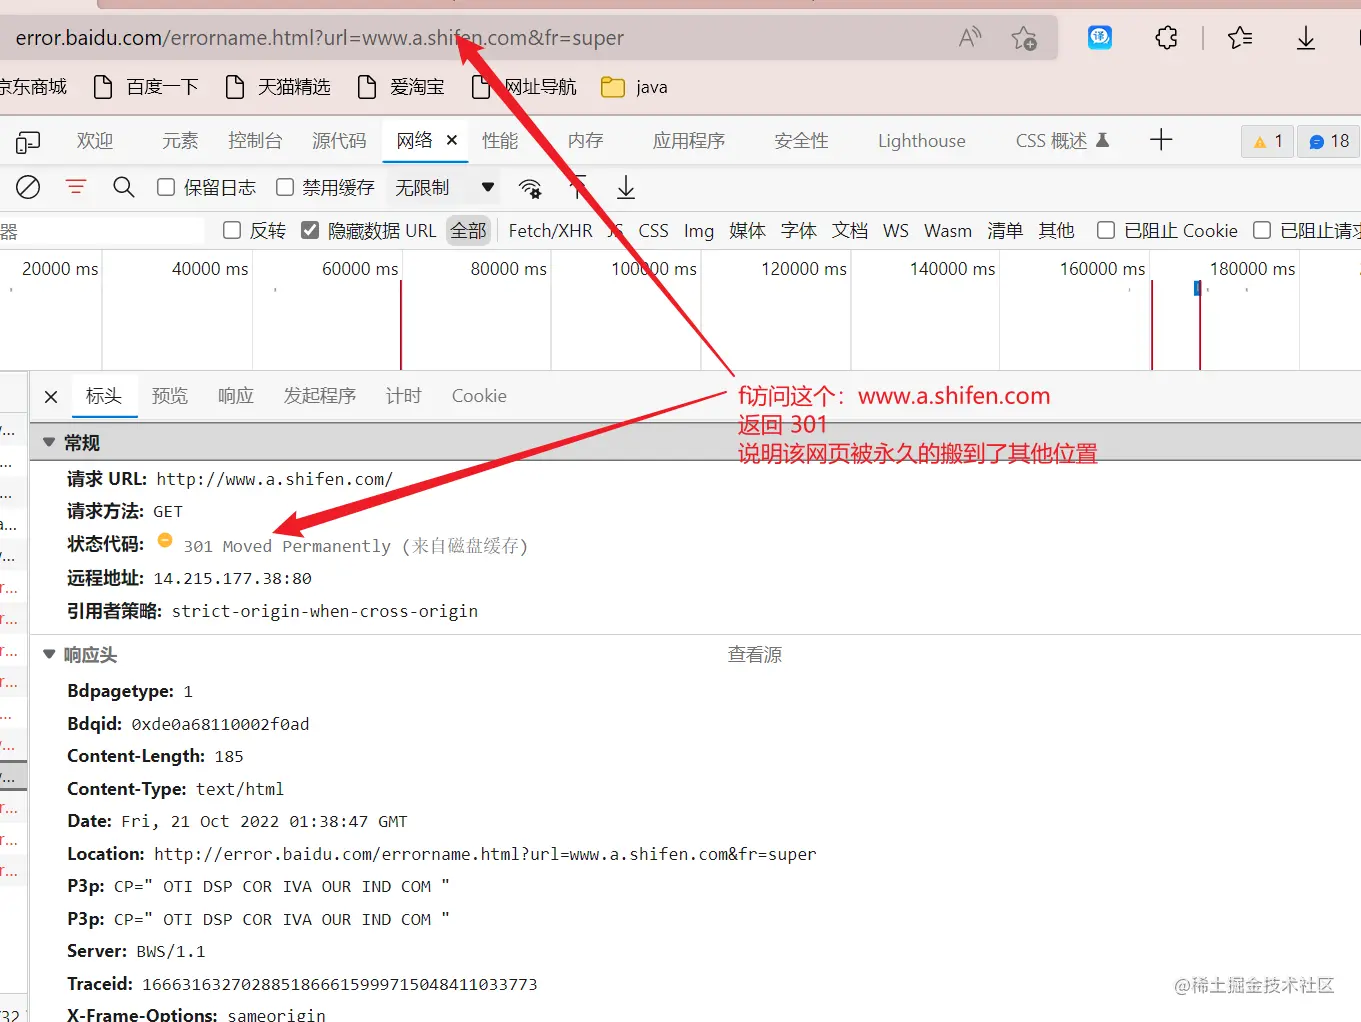1361x1022 pixels.
Task: Open the Favorites list icon
Action: (x=1240, y=38)
